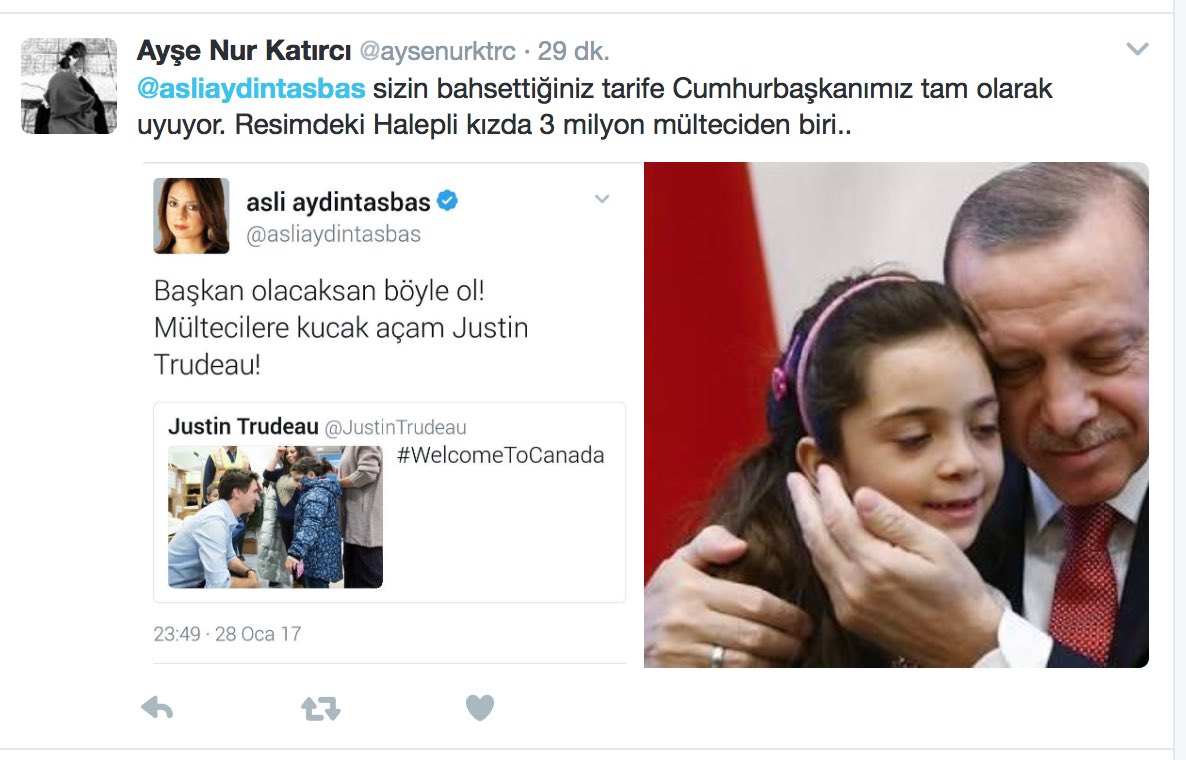
Task: Click the @JustinTrudeau handle
Action: (396, 428)
